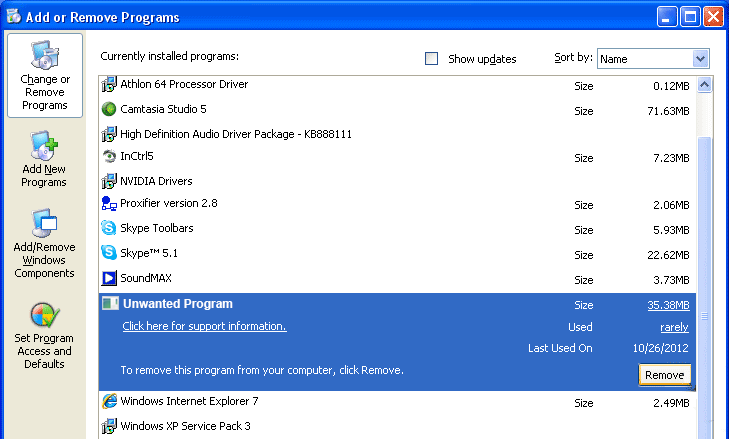Viewport: 729px width, 439px height.
Task: Maximize the Add or Remove Programs window
Action: coord(690,17)
